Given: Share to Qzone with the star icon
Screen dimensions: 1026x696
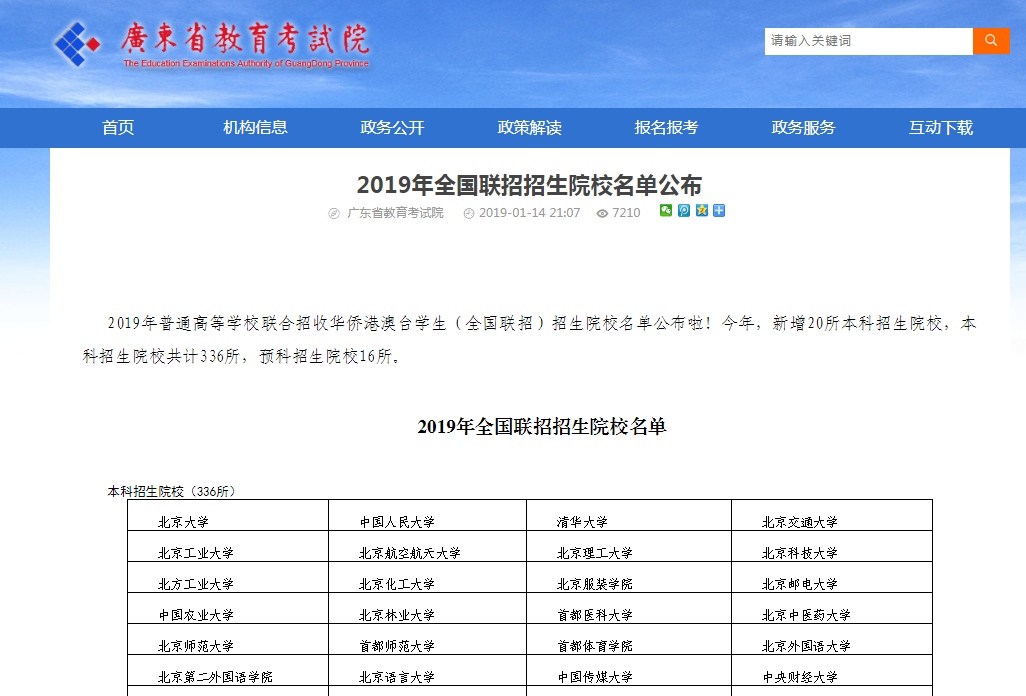Looking at the screenshot, I should (x=701, y=211).
